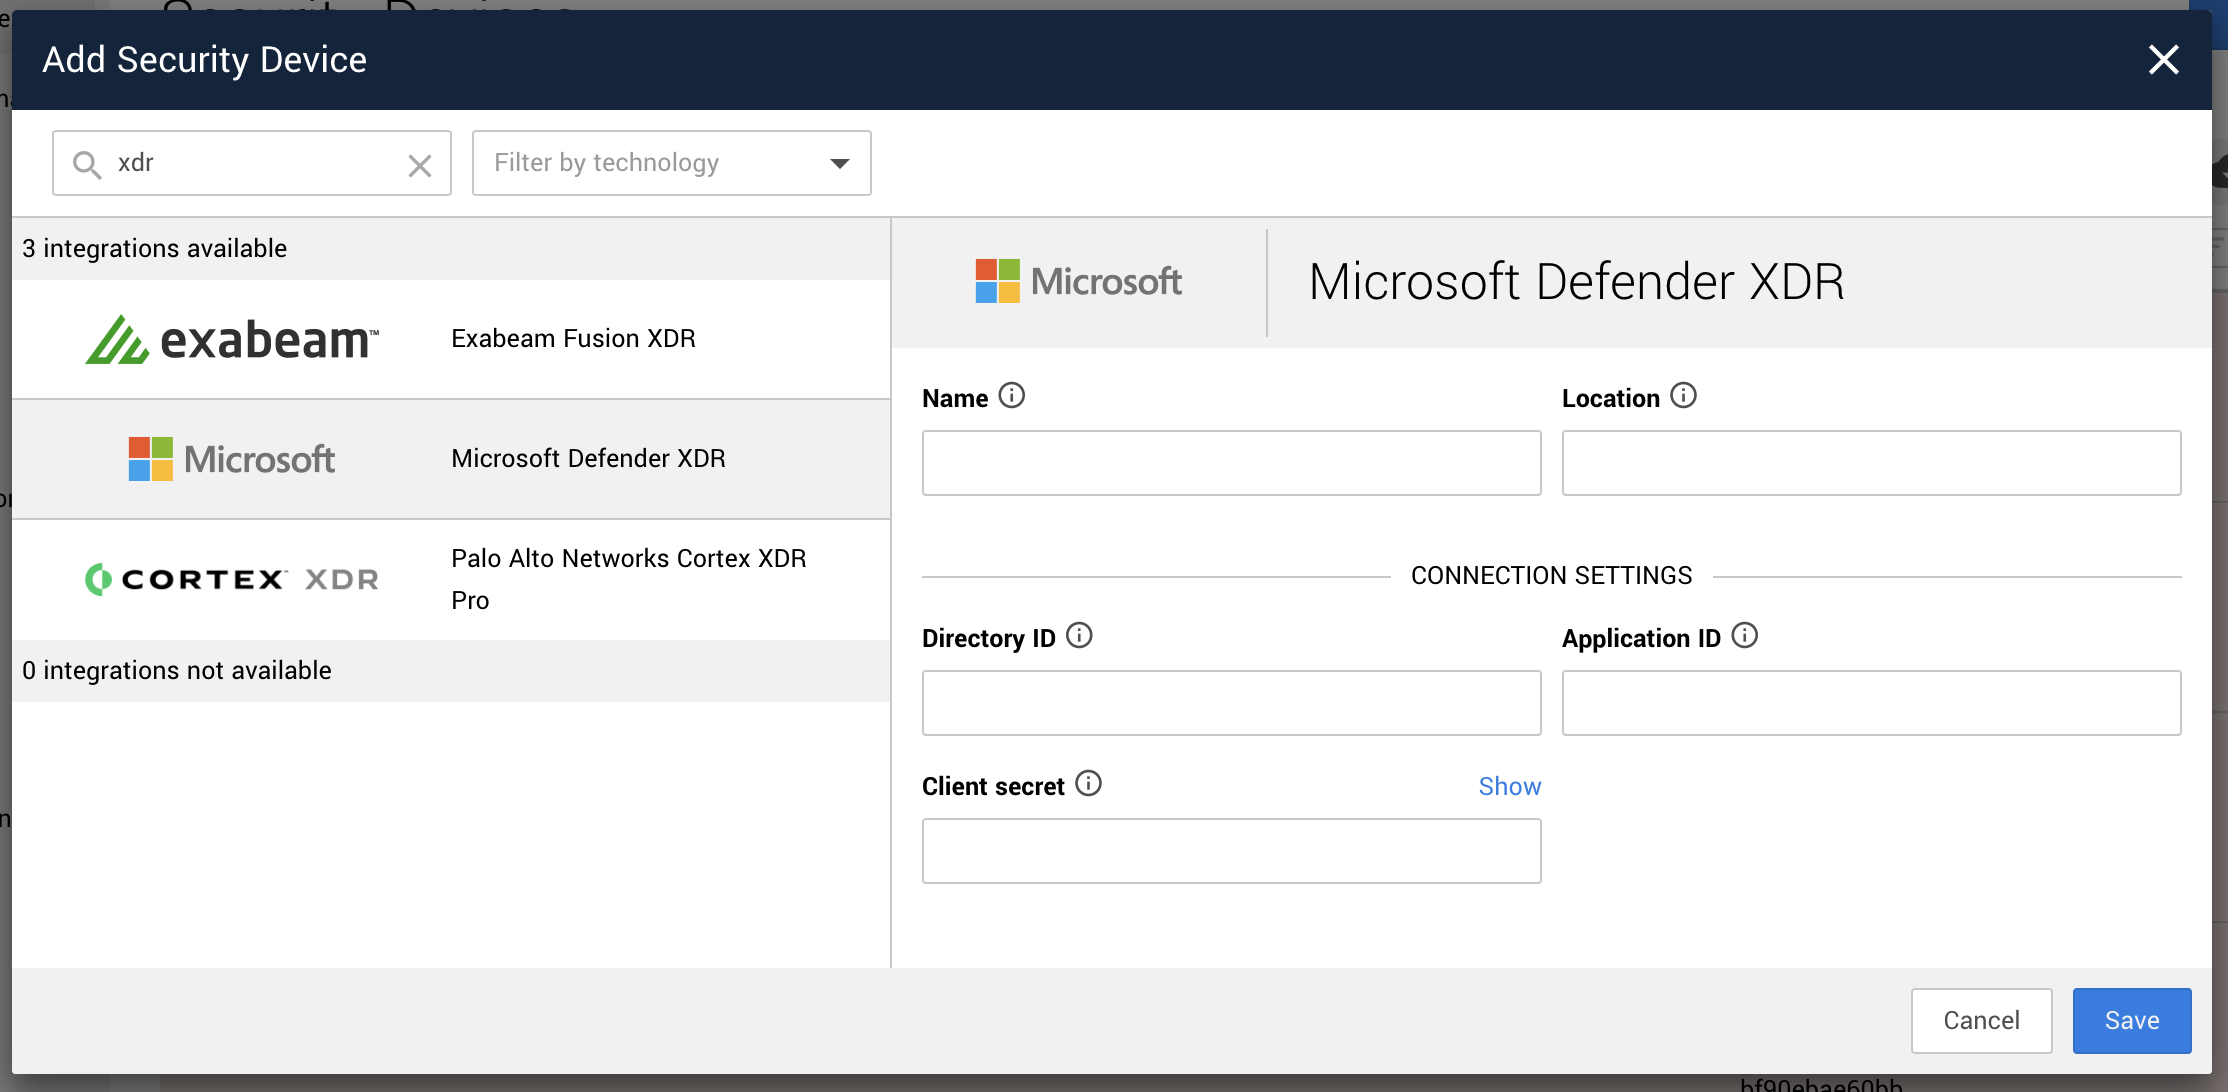Open the Filter by technology dropdown
The height and width of the screenshot is (1092, 2228).
672,163
